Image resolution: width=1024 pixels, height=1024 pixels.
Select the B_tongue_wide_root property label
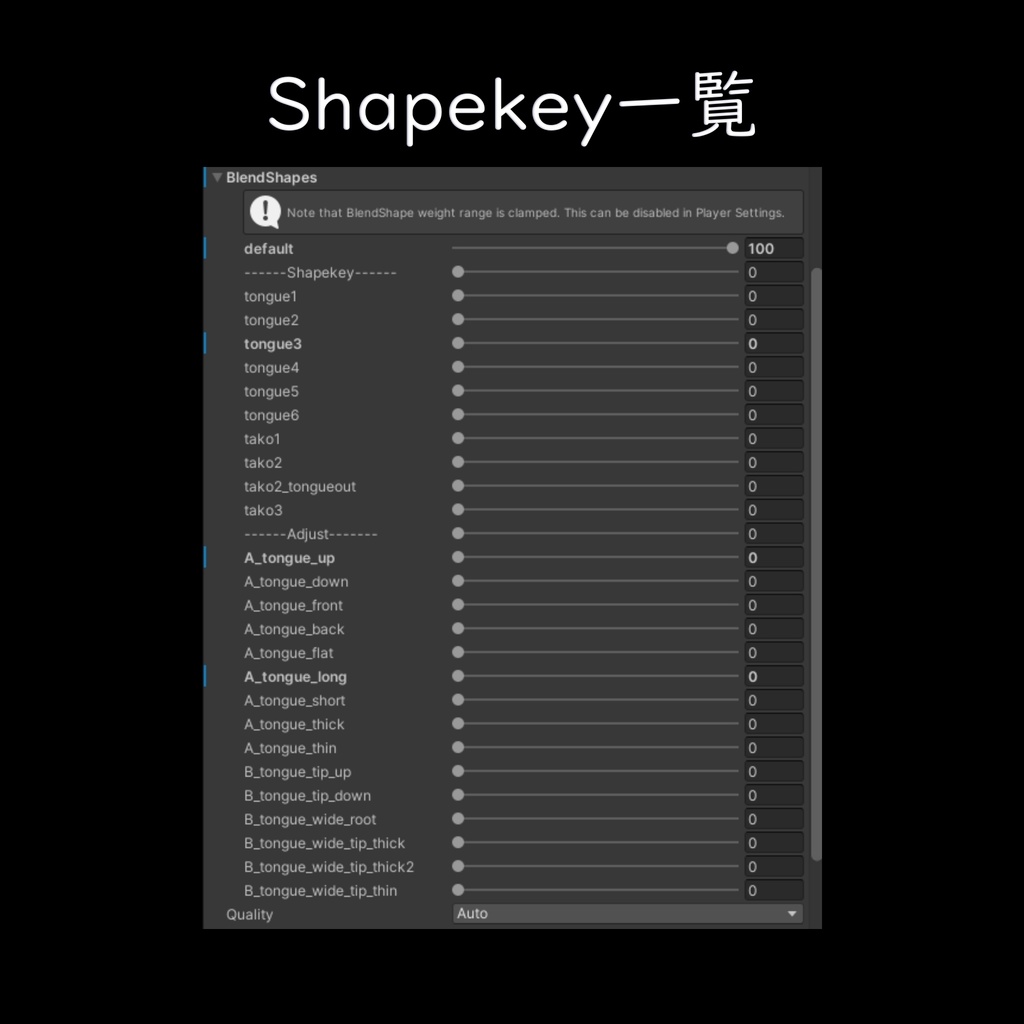[x=310, y=820]
